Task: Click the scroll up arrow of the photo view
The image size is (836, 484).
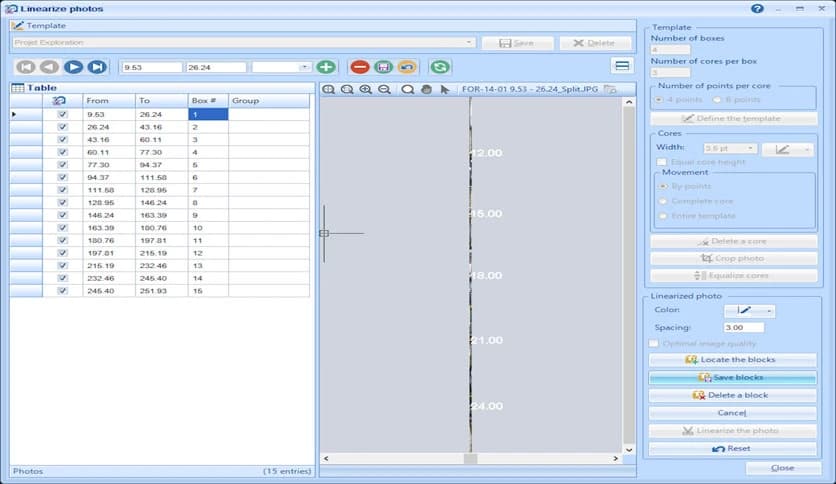Action: pyautogui.click(x=629, y=101)
